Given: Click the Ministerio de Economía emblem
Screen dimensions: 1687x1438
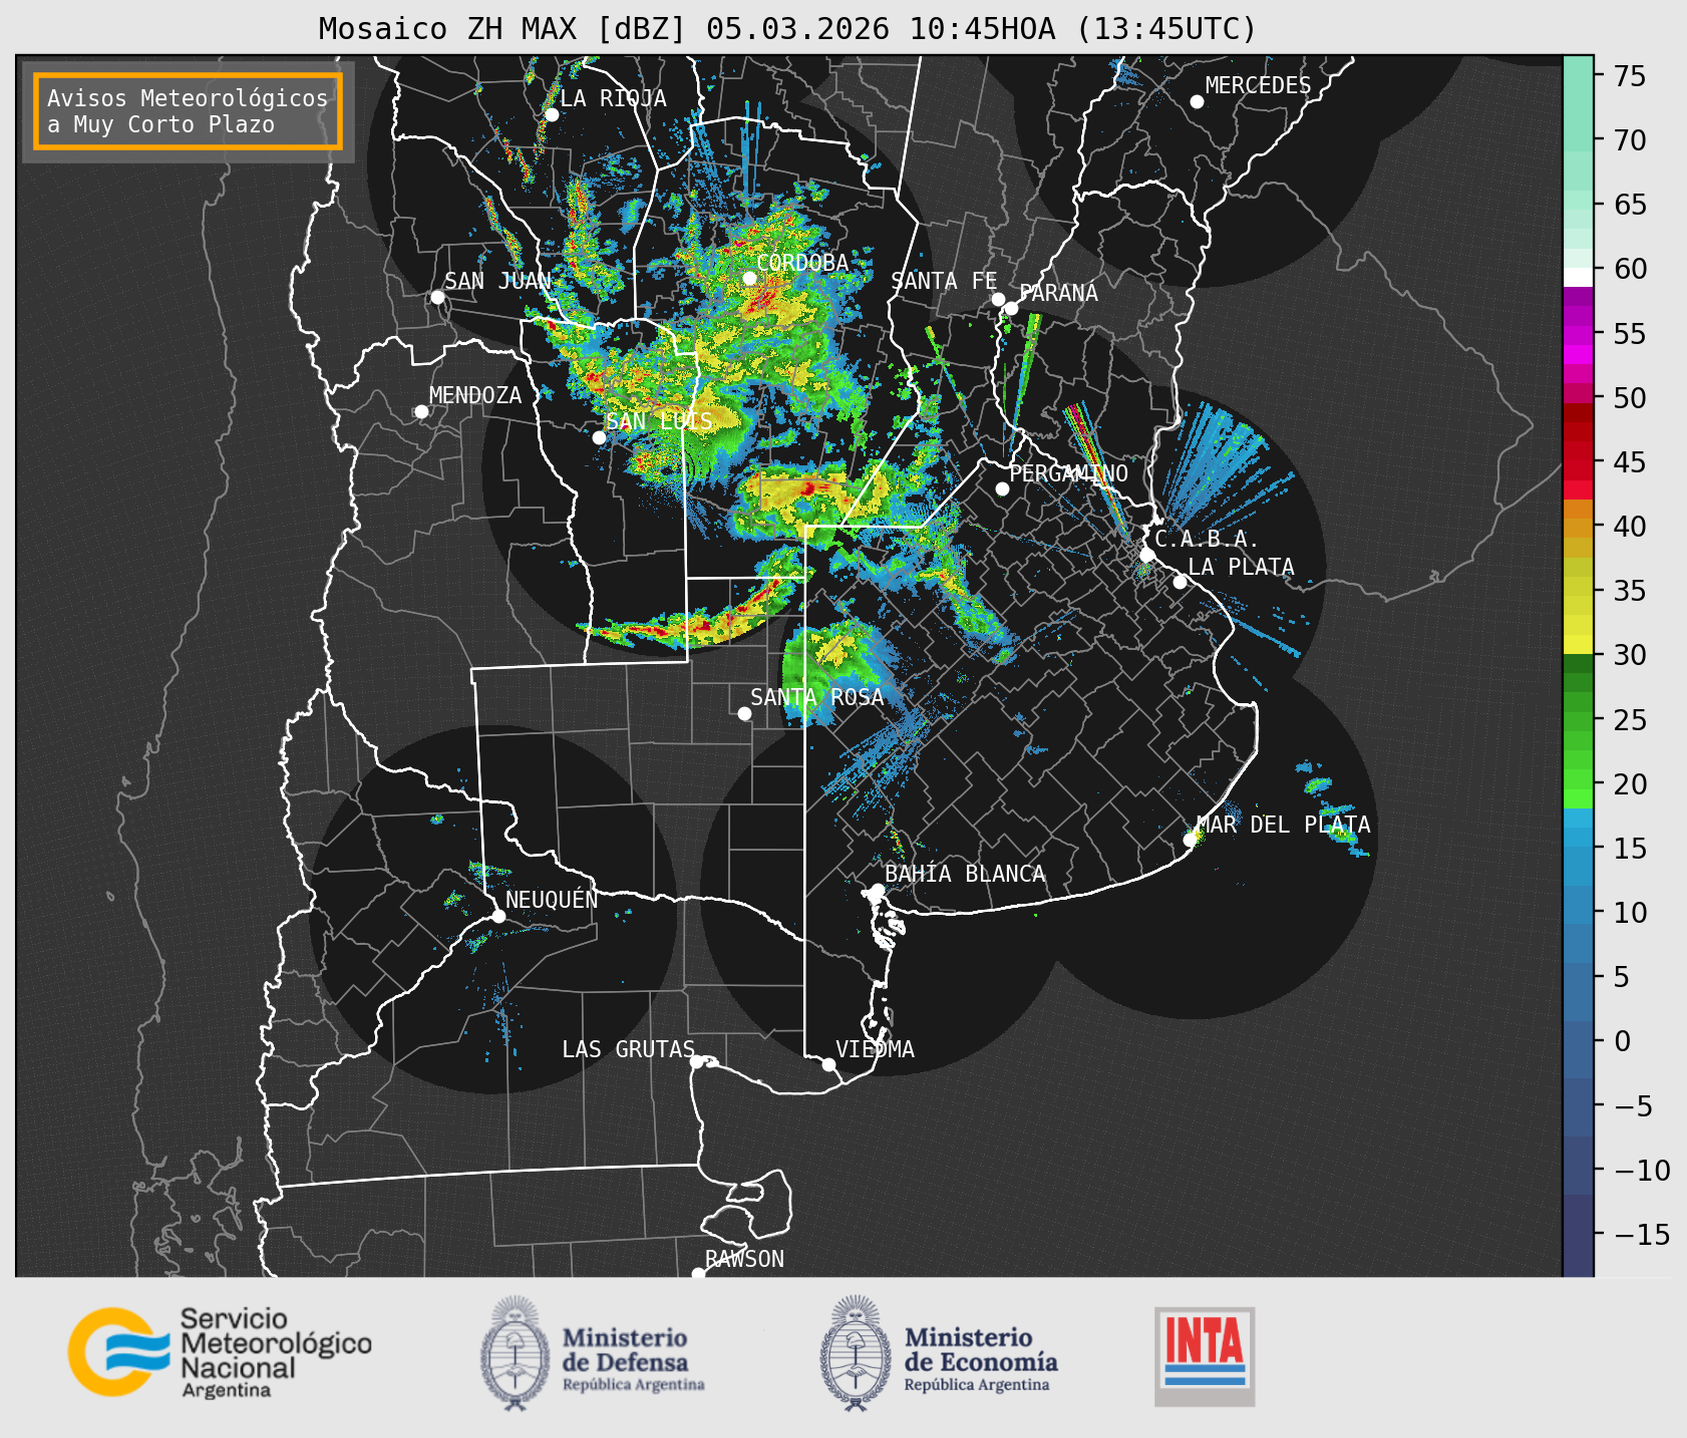Looking at the screenshot, I should (855, 1353).
